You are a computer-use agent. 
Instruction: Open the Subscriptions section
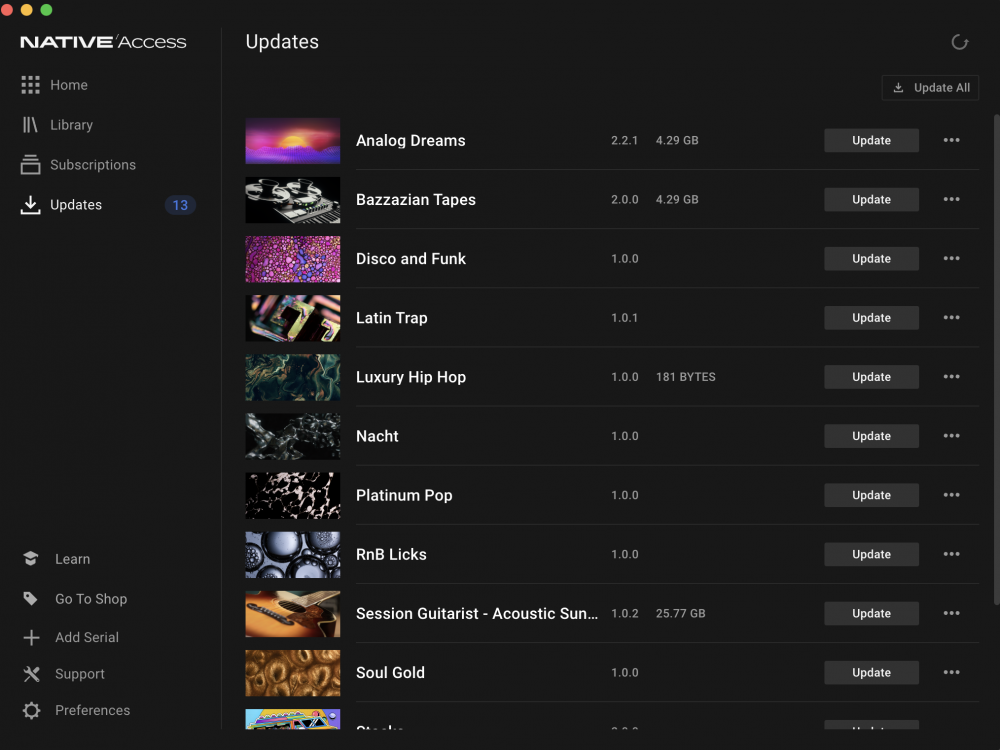point(93,165)
